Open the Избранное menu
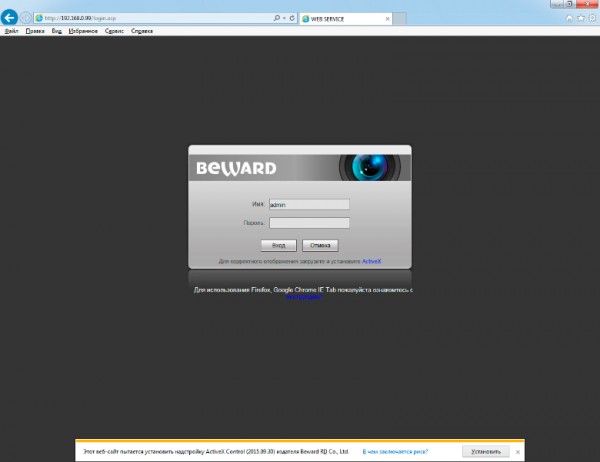 click(x=83, y=31)
